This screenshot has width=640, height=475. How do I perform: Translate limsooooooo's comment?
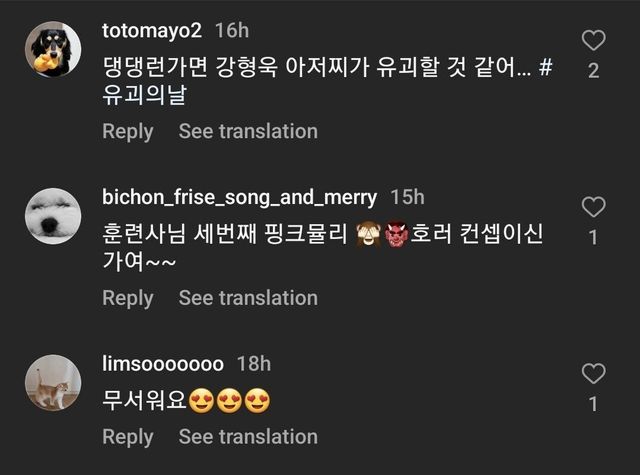[x=248, y=437]
